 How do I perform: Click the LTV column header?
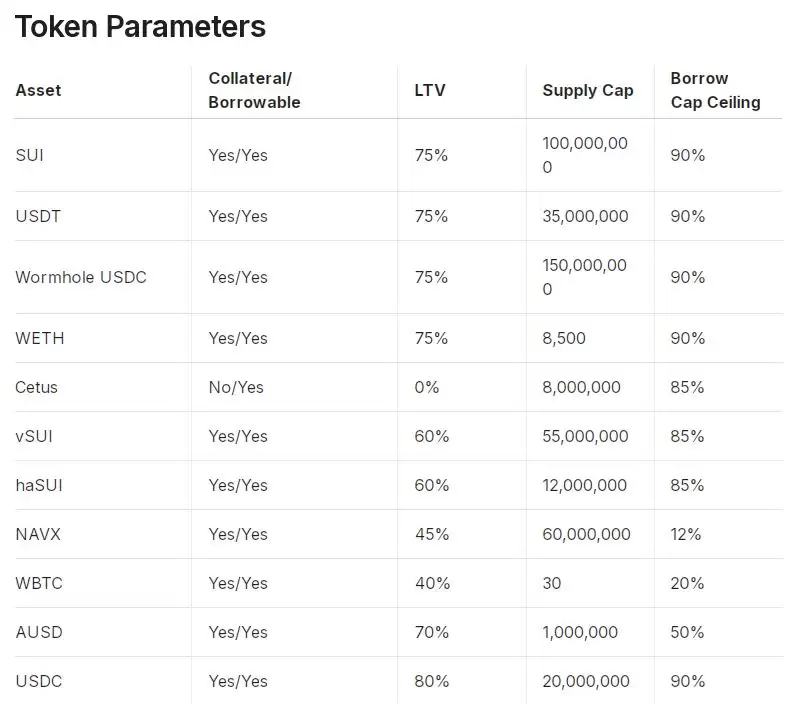(430, 90)
